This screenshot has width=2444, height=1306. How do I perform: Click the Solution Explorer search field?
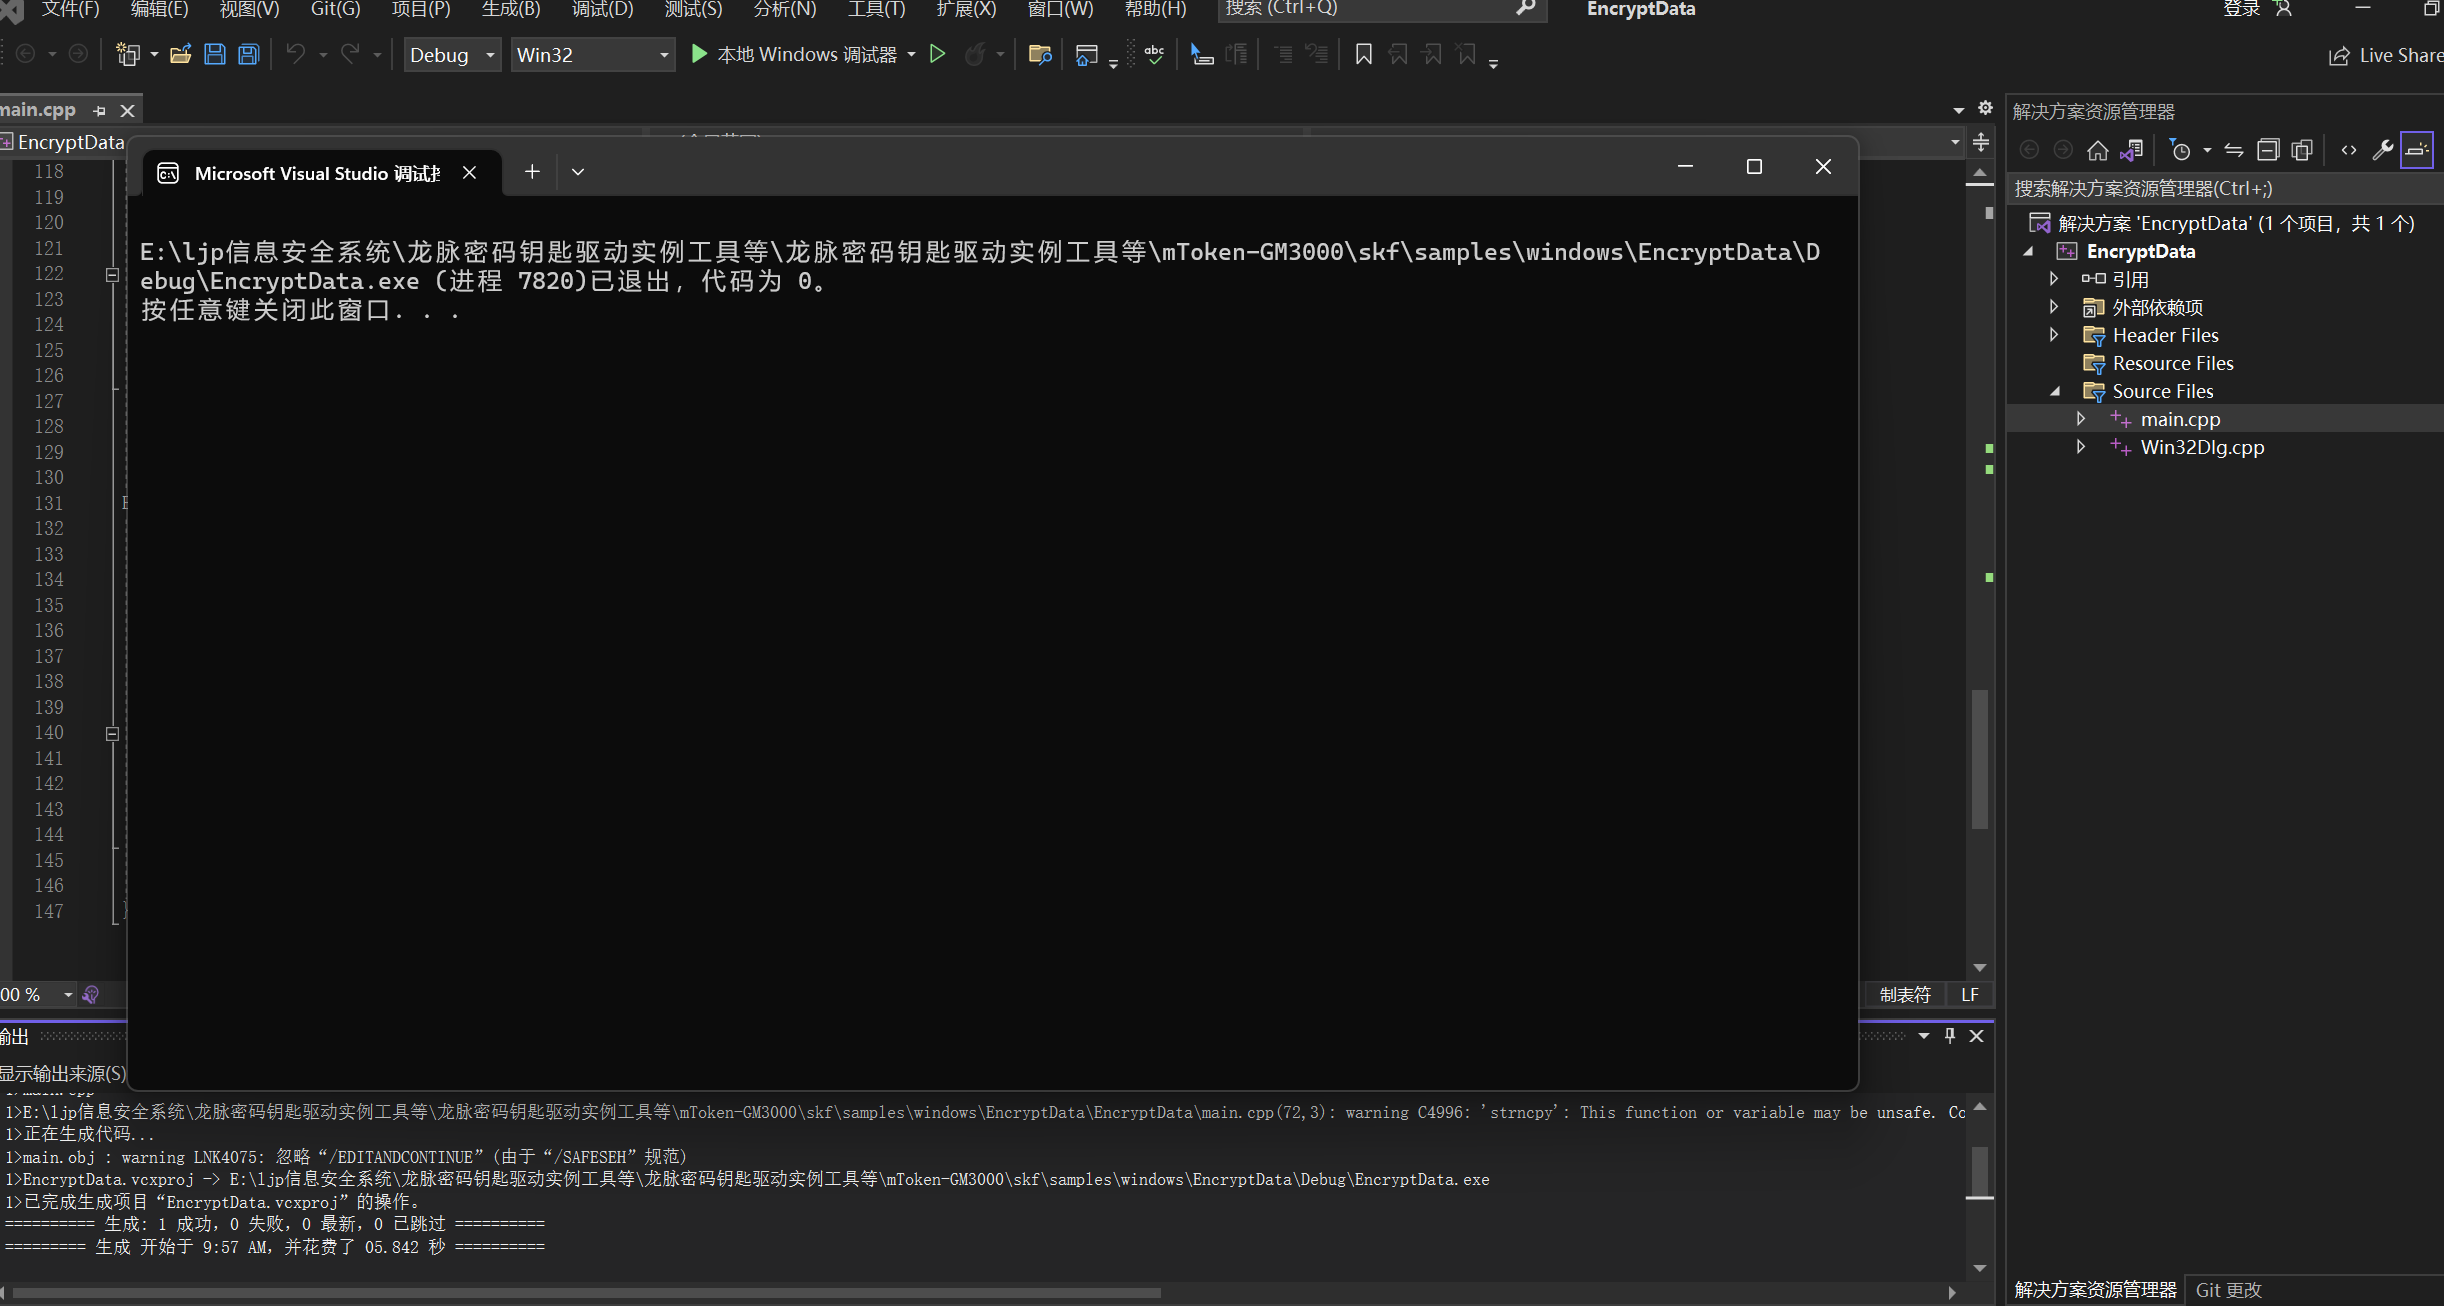(2224, 188)
